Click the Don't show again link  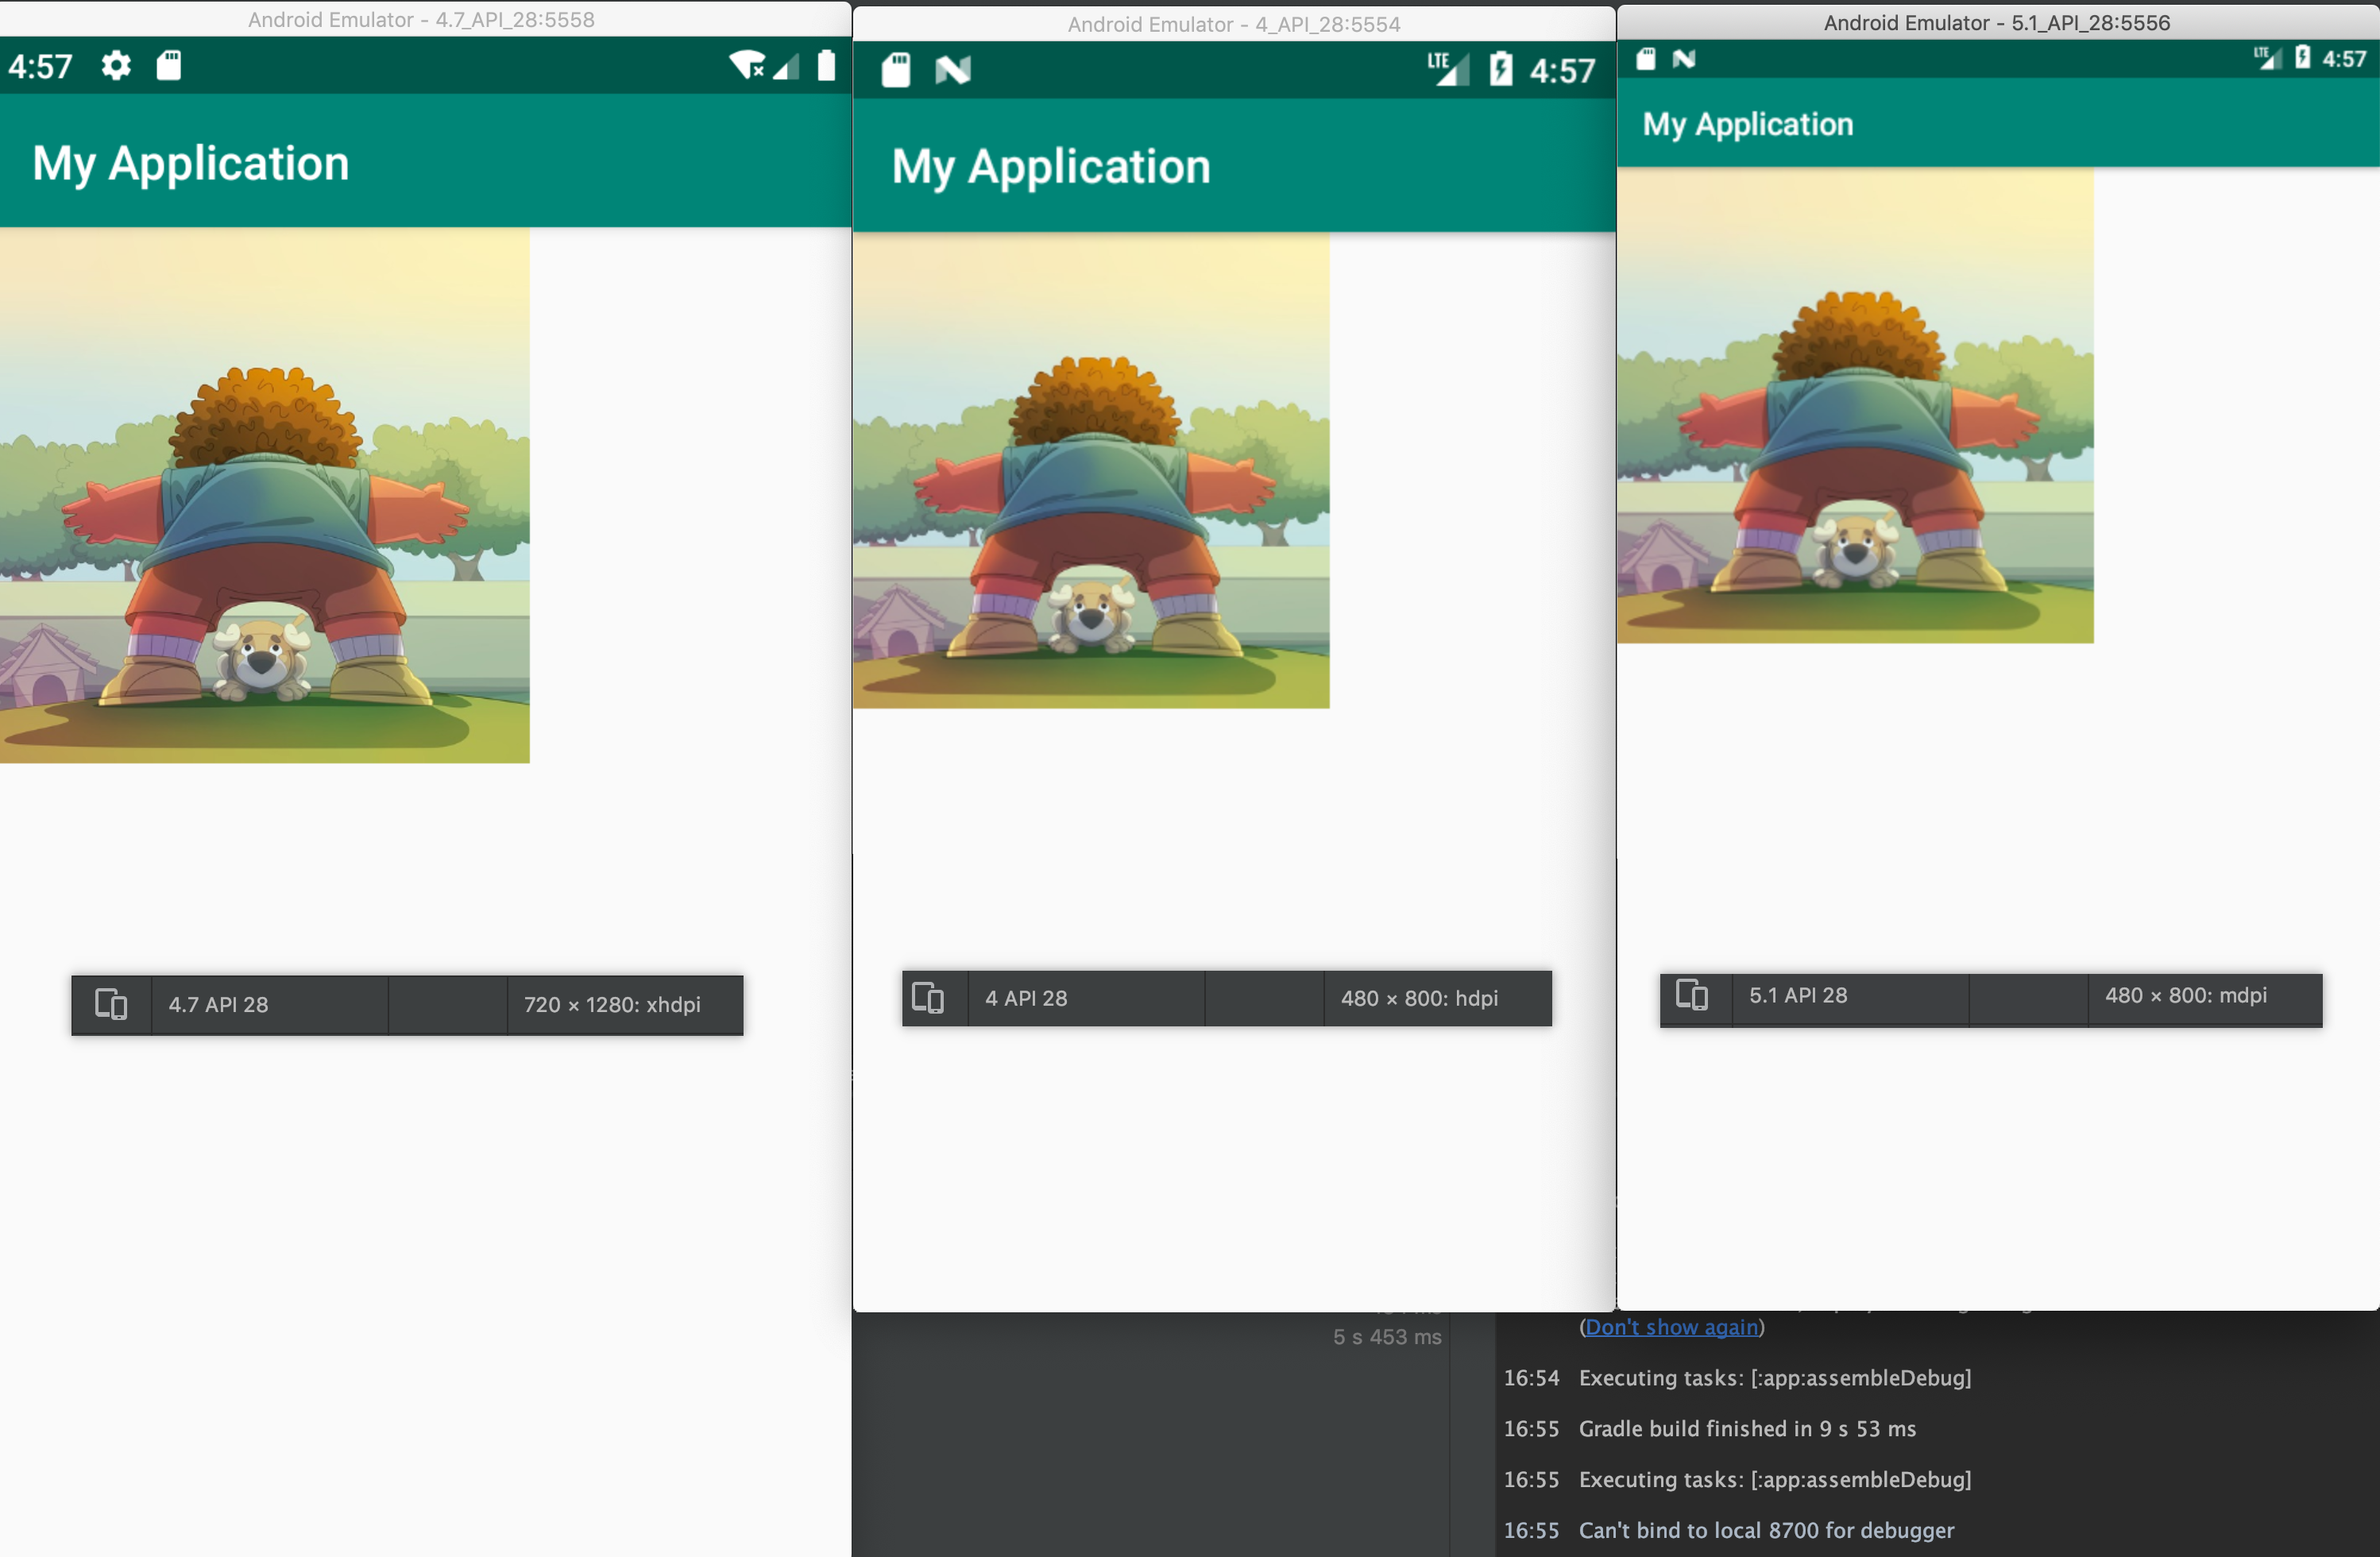point(1671,1328)
